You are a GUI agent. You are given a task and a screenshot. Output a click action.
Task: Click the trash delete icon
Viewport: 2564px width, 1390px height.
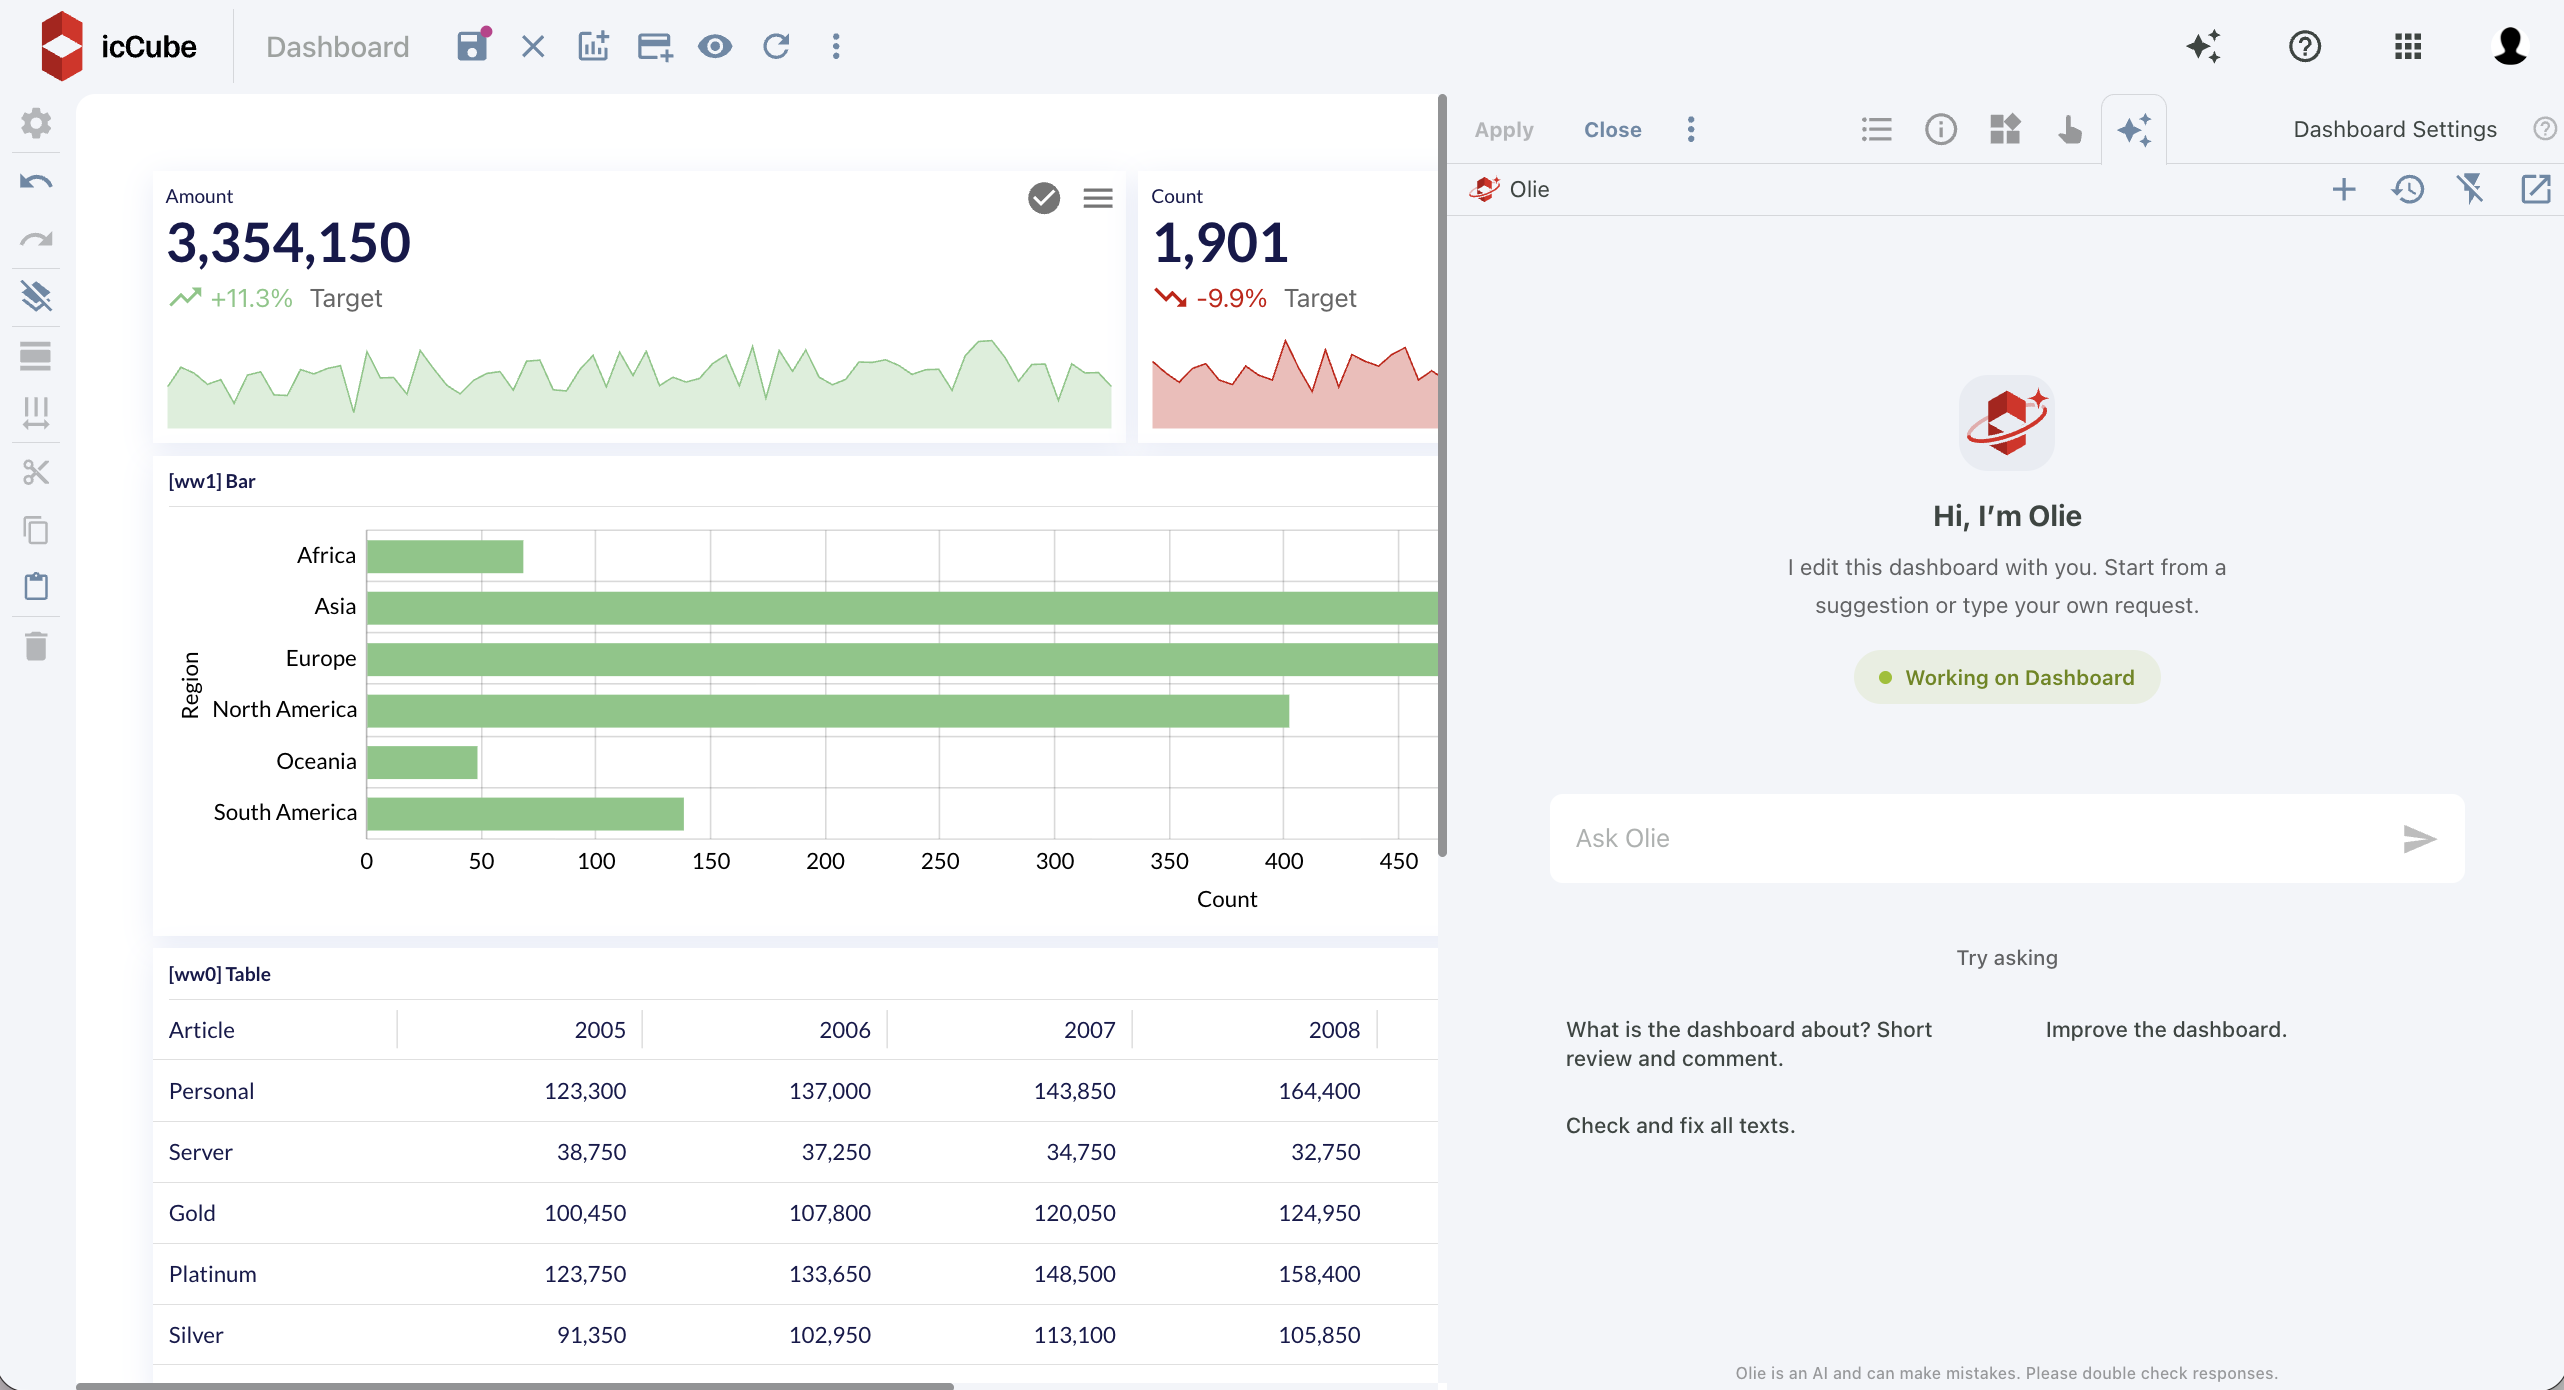[36, 646]
